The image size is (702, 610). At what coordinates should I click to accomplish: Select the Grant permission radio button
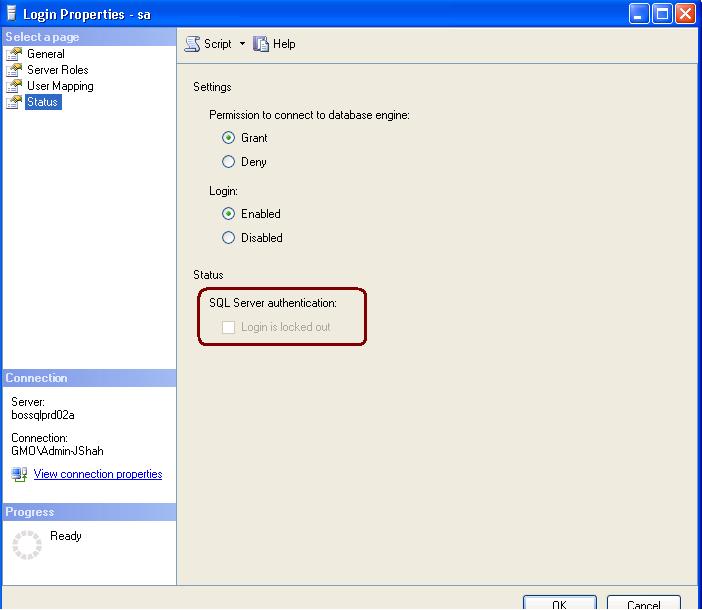tap(229, 138)
